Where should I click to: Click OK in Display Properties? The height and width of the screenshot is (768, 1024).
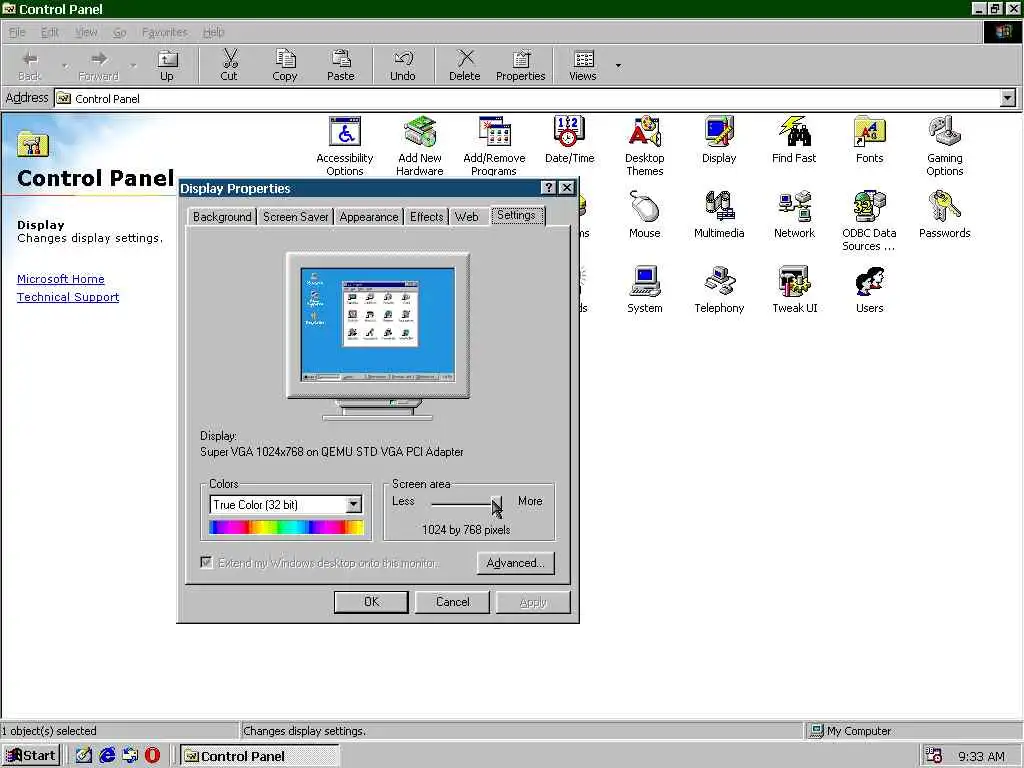pyautogui.click(x=371, y=601)
